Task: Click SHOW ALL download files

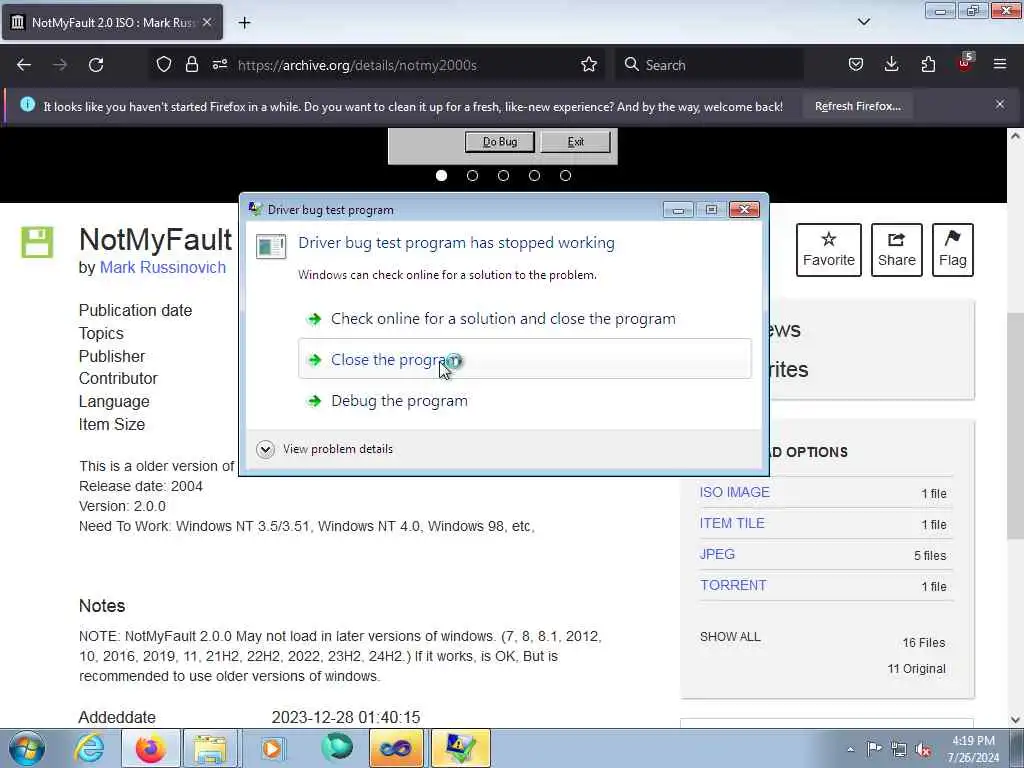Action: pos(730,637)
